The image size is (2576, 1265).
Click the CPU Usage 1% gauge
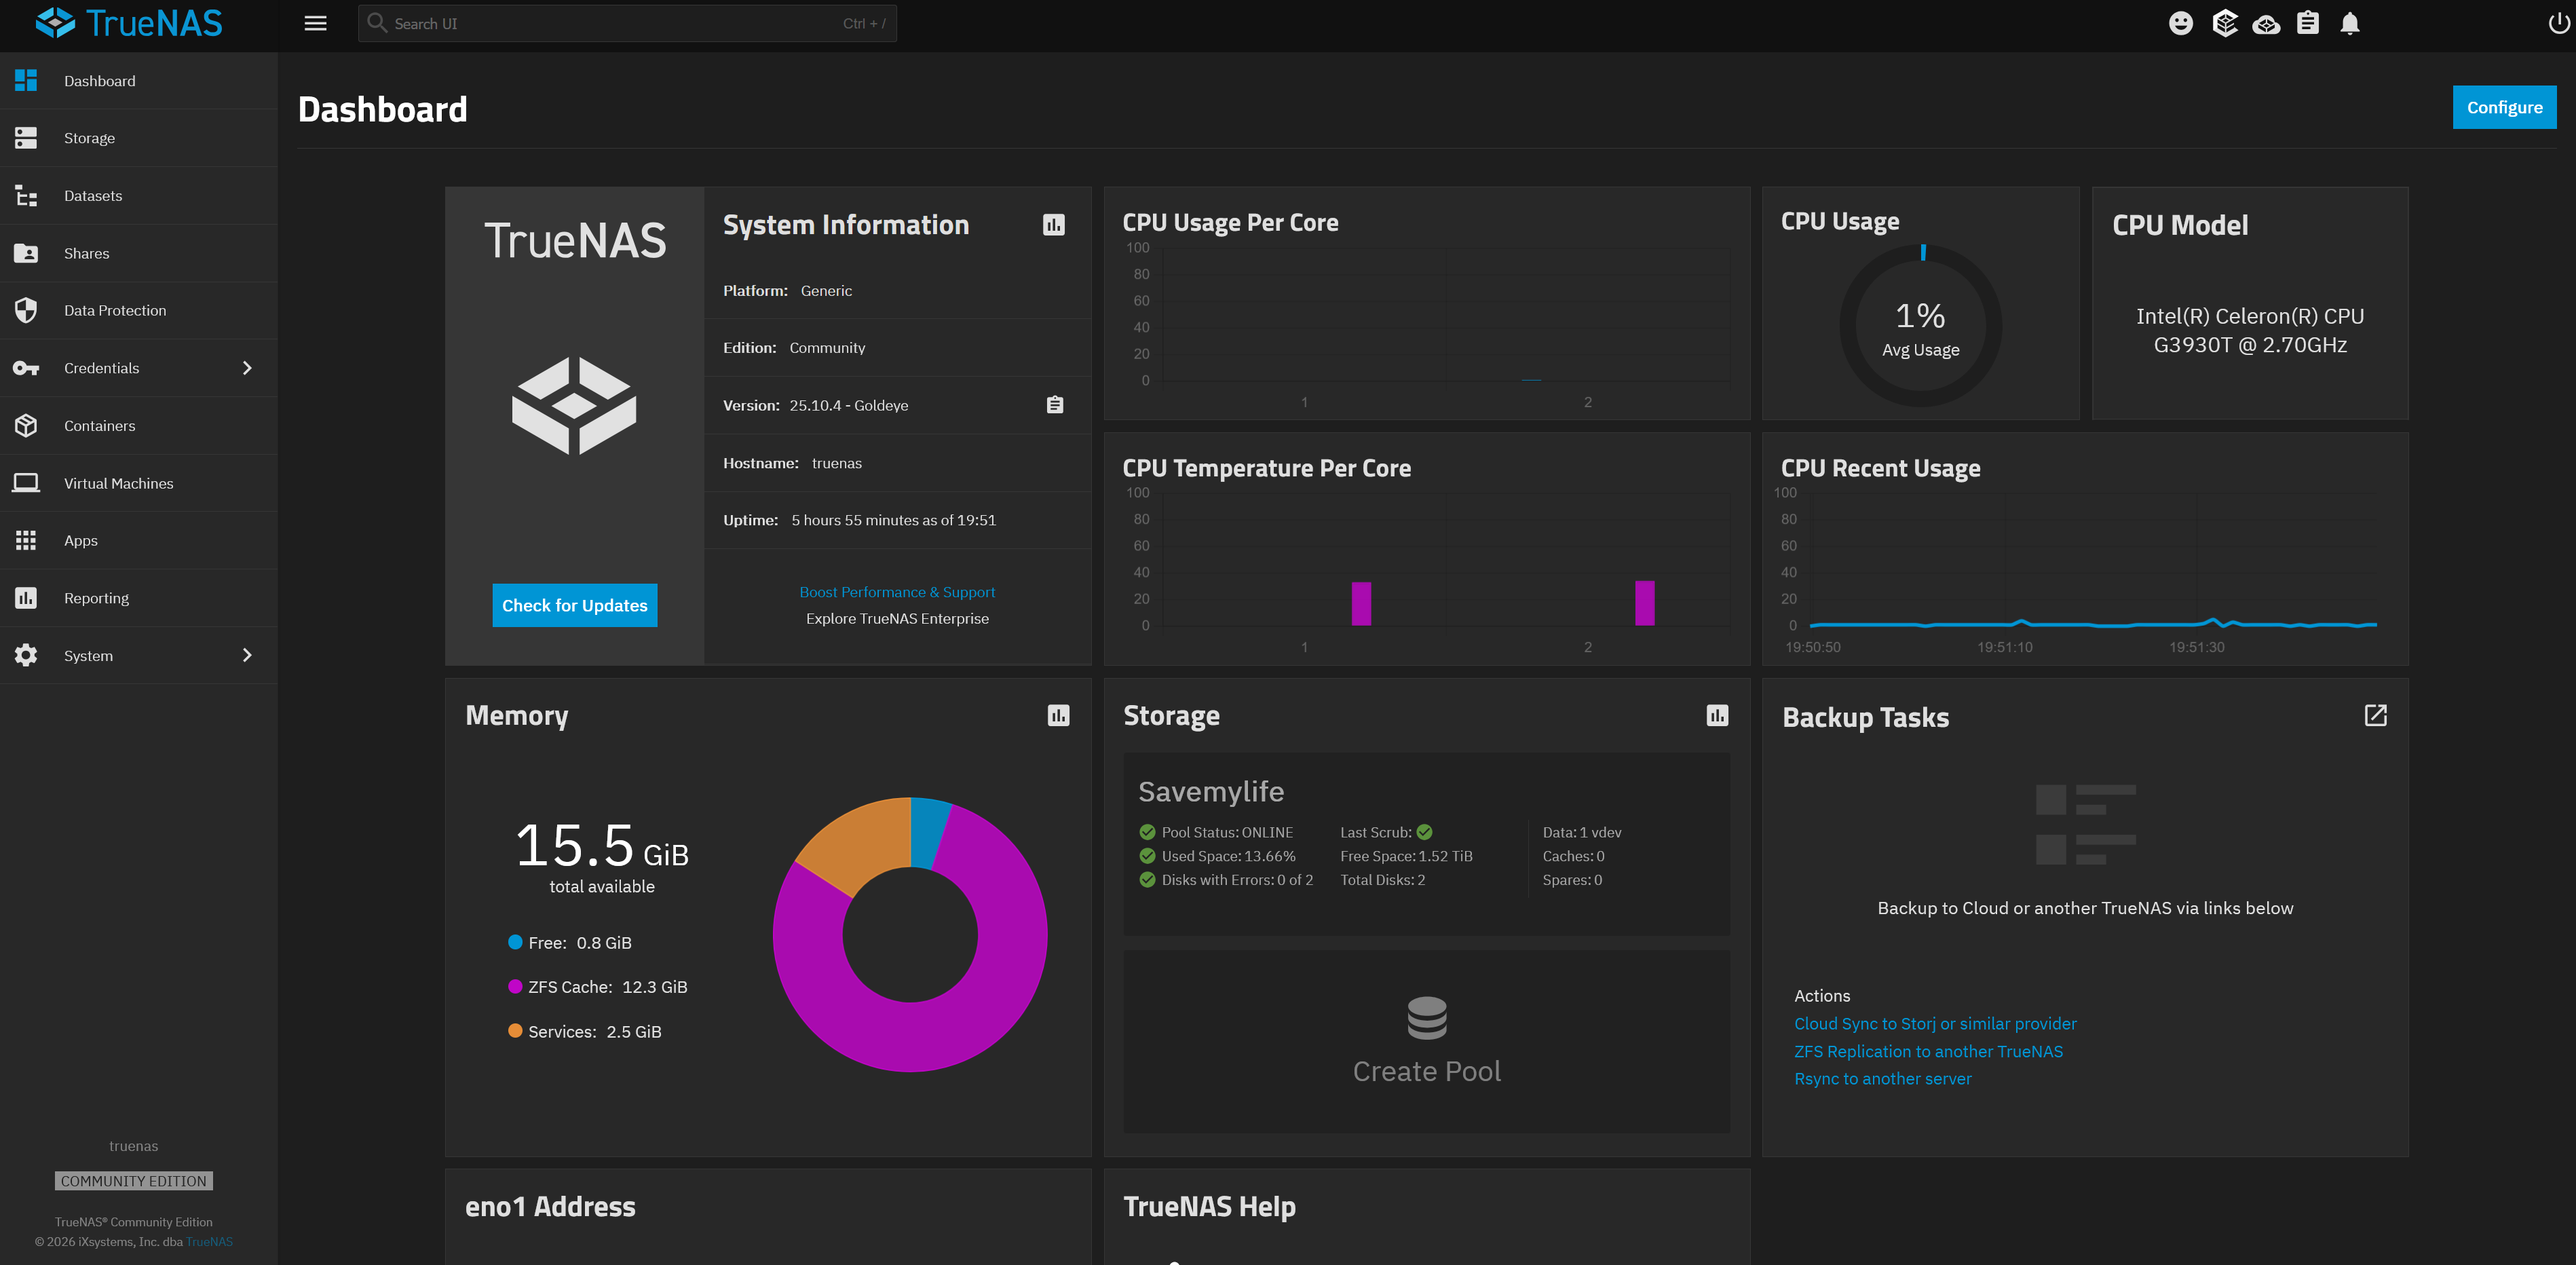pos(1920,326)
